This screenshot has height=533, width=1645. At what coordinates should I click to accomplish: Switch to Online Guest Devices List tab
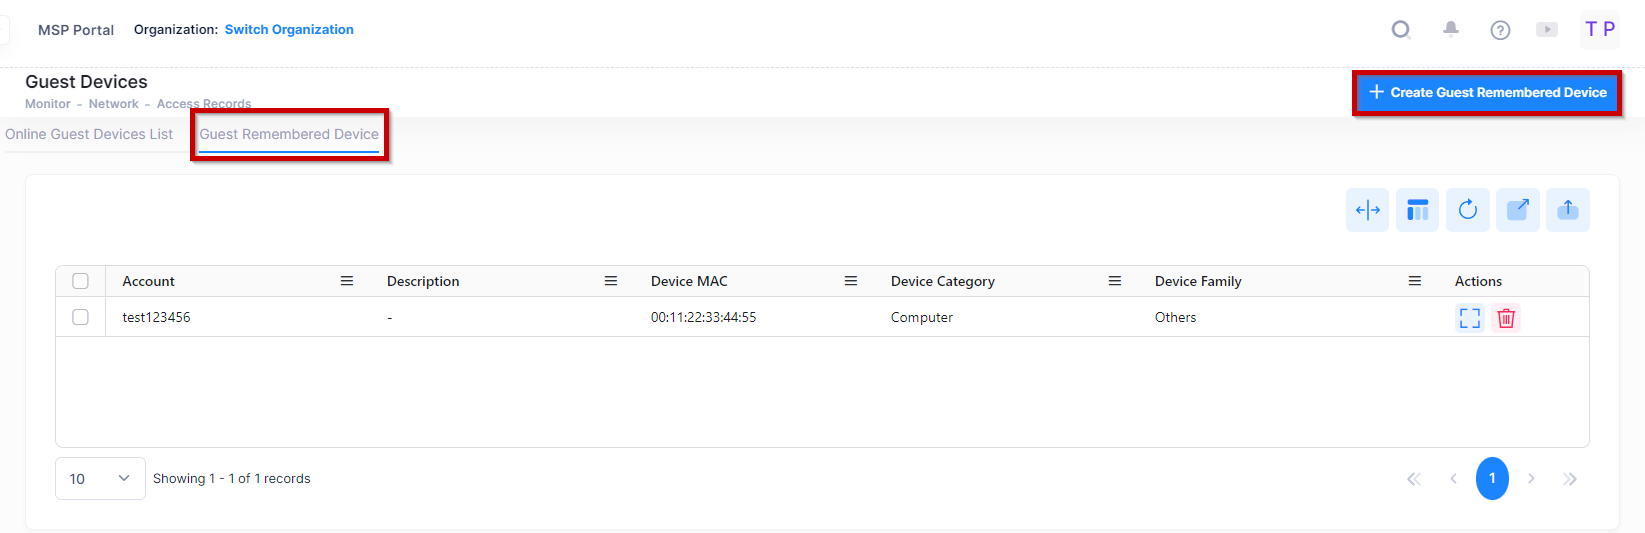(89, 134)
